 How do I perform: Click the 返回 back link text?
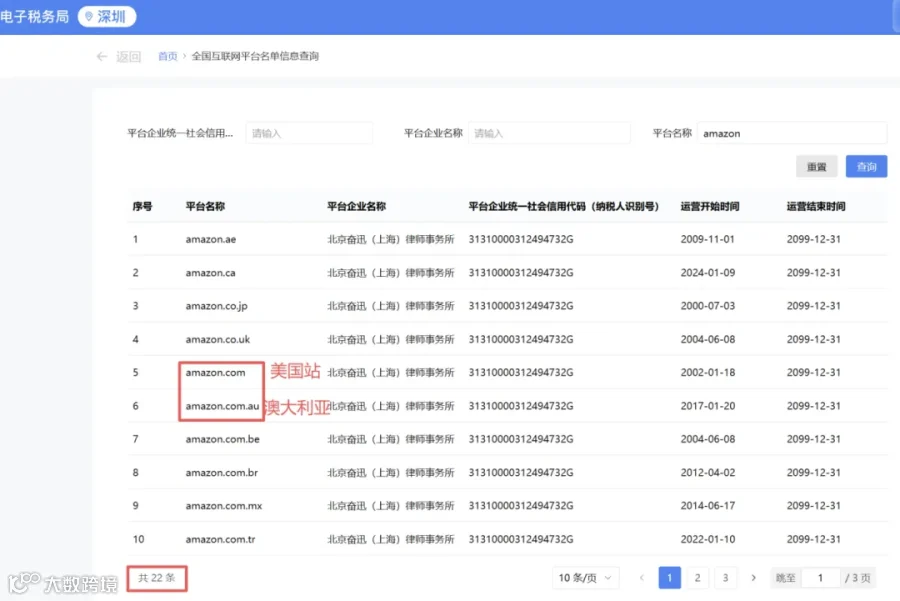pos(129,56)
